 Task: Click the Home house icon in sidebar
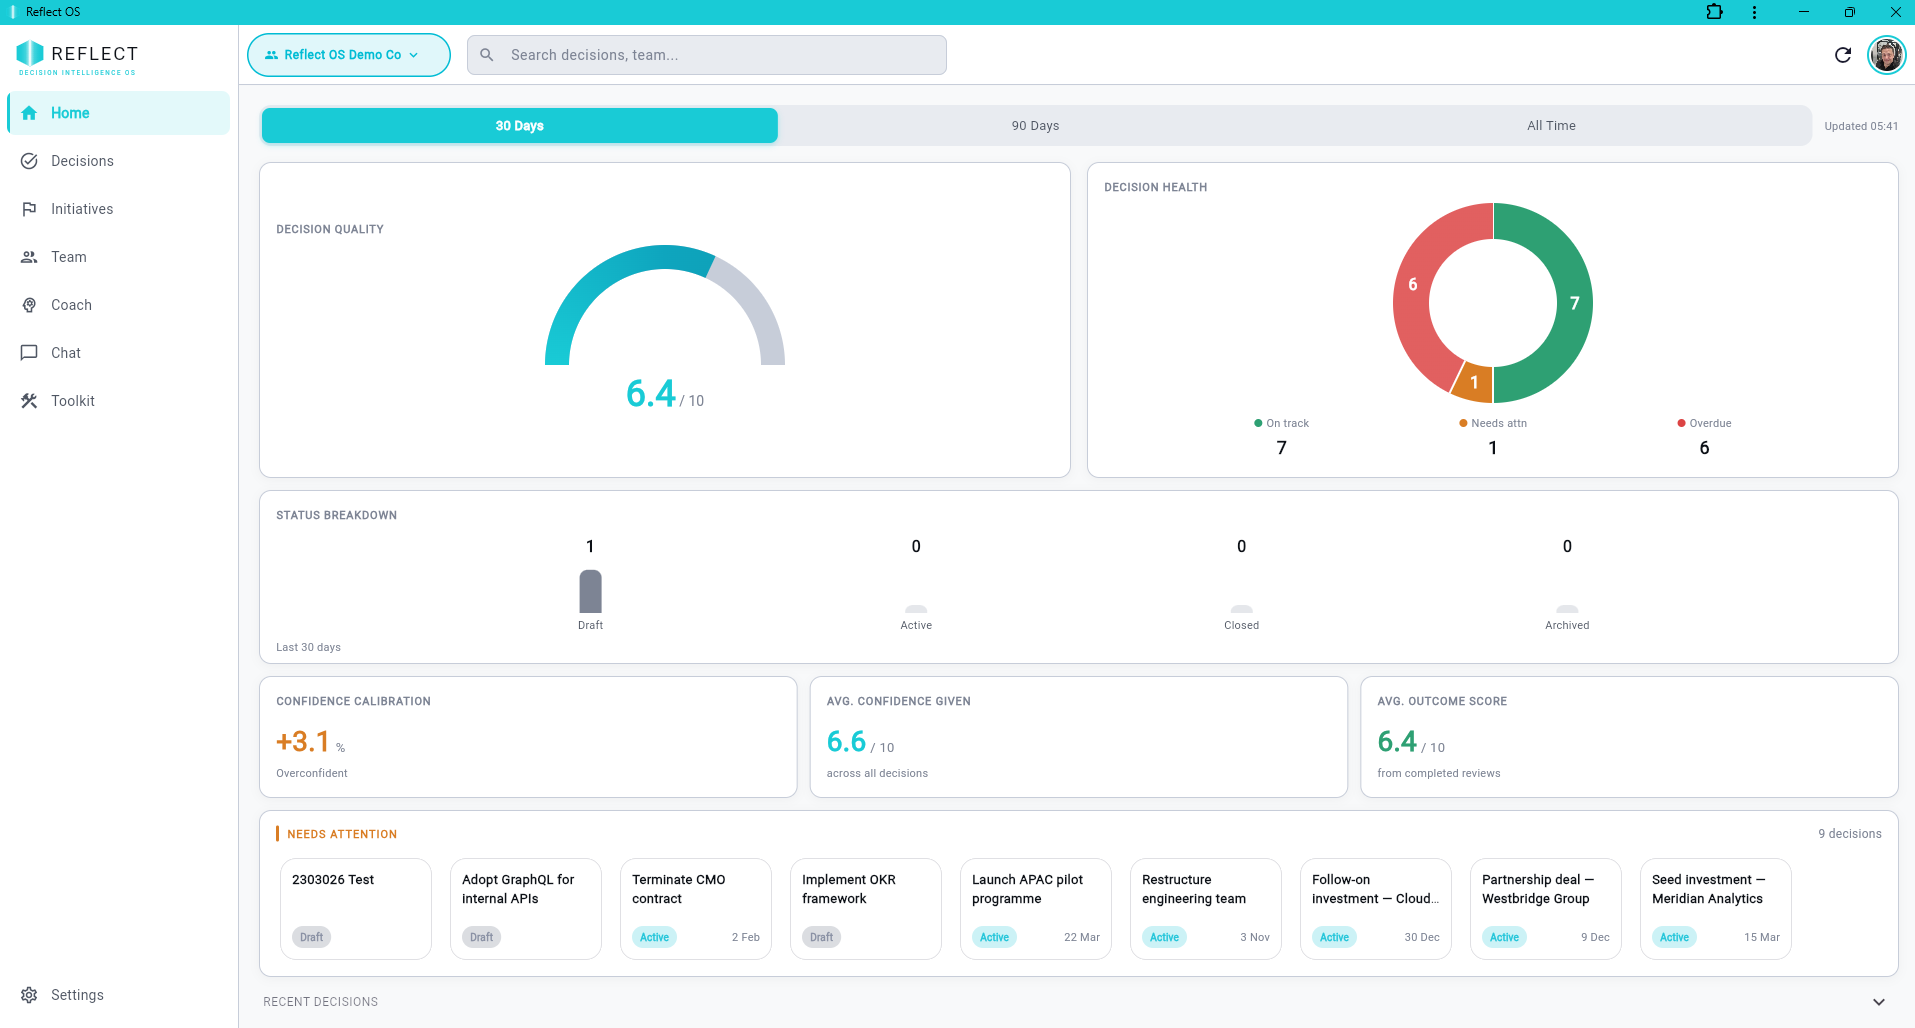(29, 113)
